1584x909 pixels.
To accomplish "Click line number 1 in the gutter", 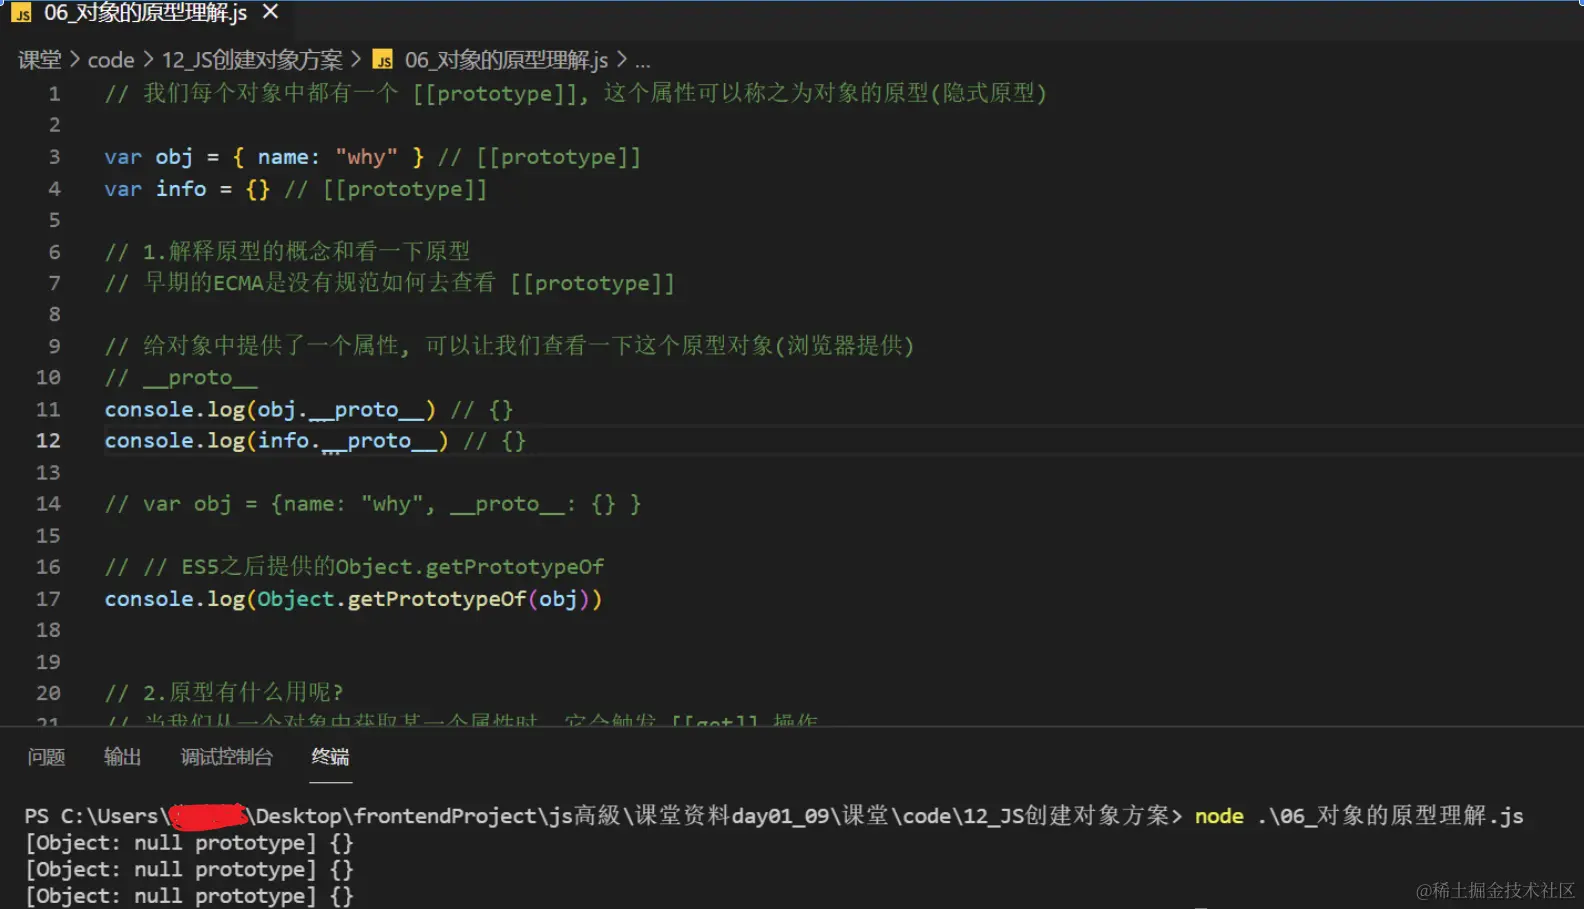I will point(54,94).
